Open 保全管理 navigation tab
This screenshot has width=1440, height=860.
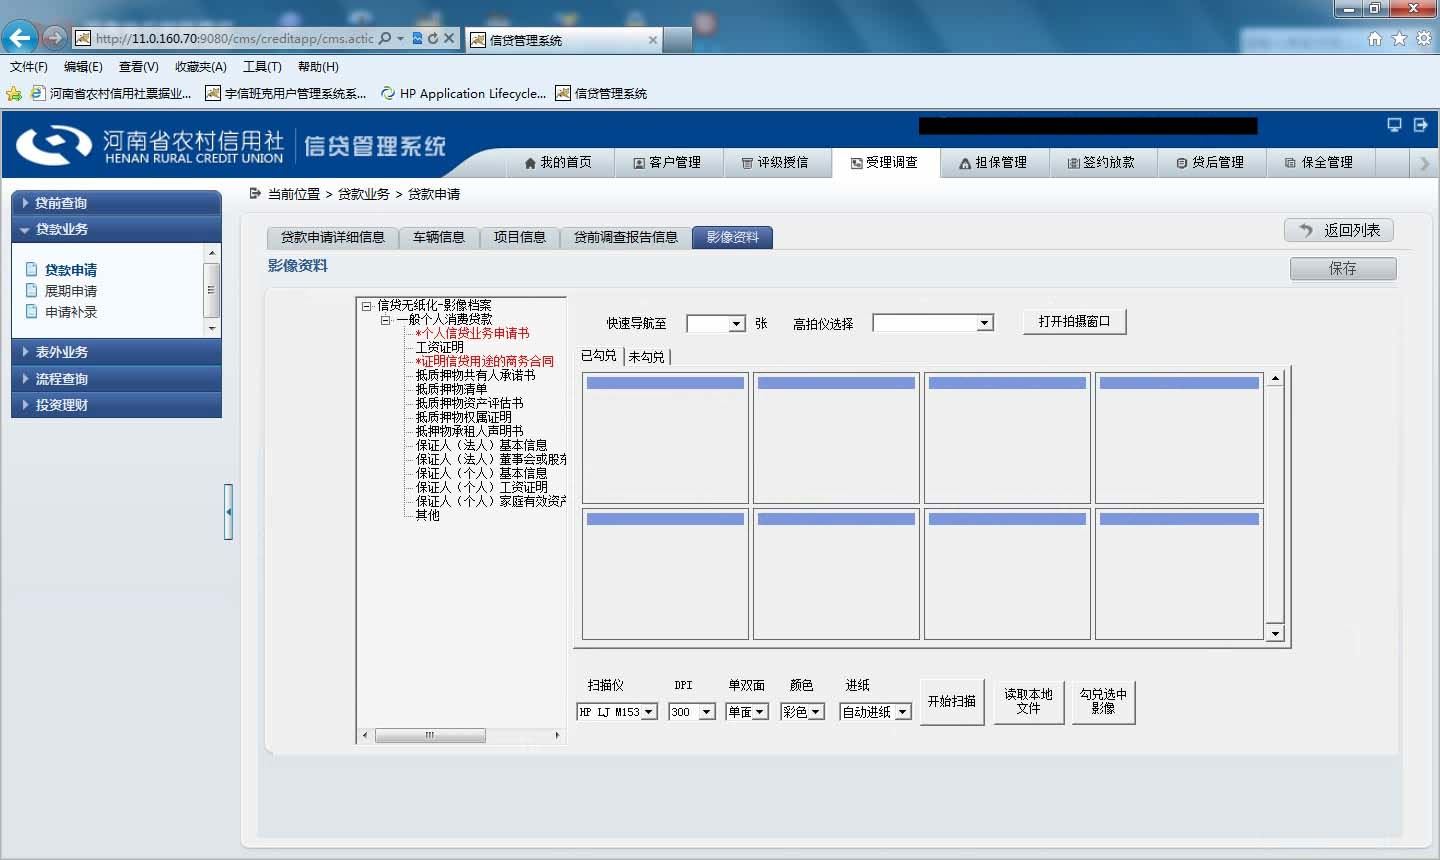click(1320, 162)
